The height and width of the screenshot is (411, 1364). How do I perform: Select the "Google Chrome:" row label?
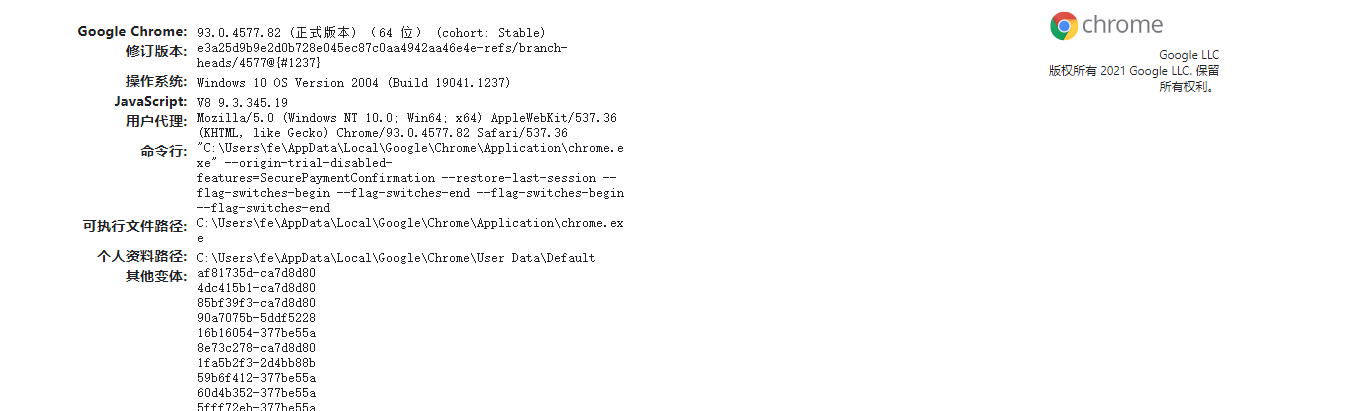click(132, 32)
